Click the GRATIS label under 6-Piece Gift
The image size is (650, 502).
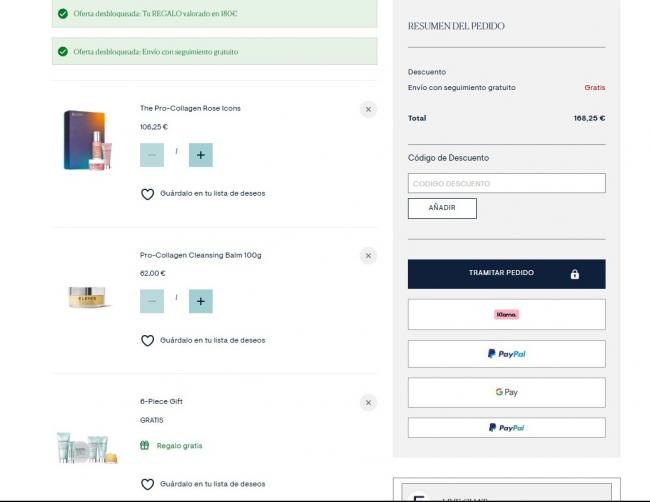[152, 420]
